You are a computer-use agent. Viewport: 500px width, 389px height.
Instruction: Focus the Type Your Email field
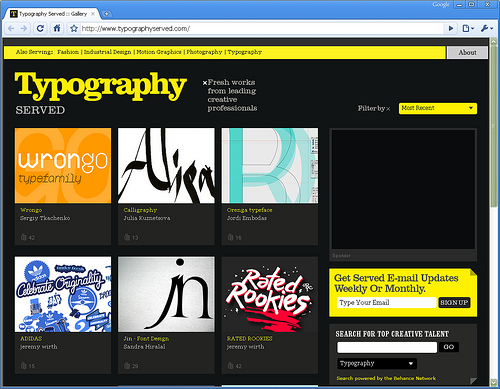[386, 303]
